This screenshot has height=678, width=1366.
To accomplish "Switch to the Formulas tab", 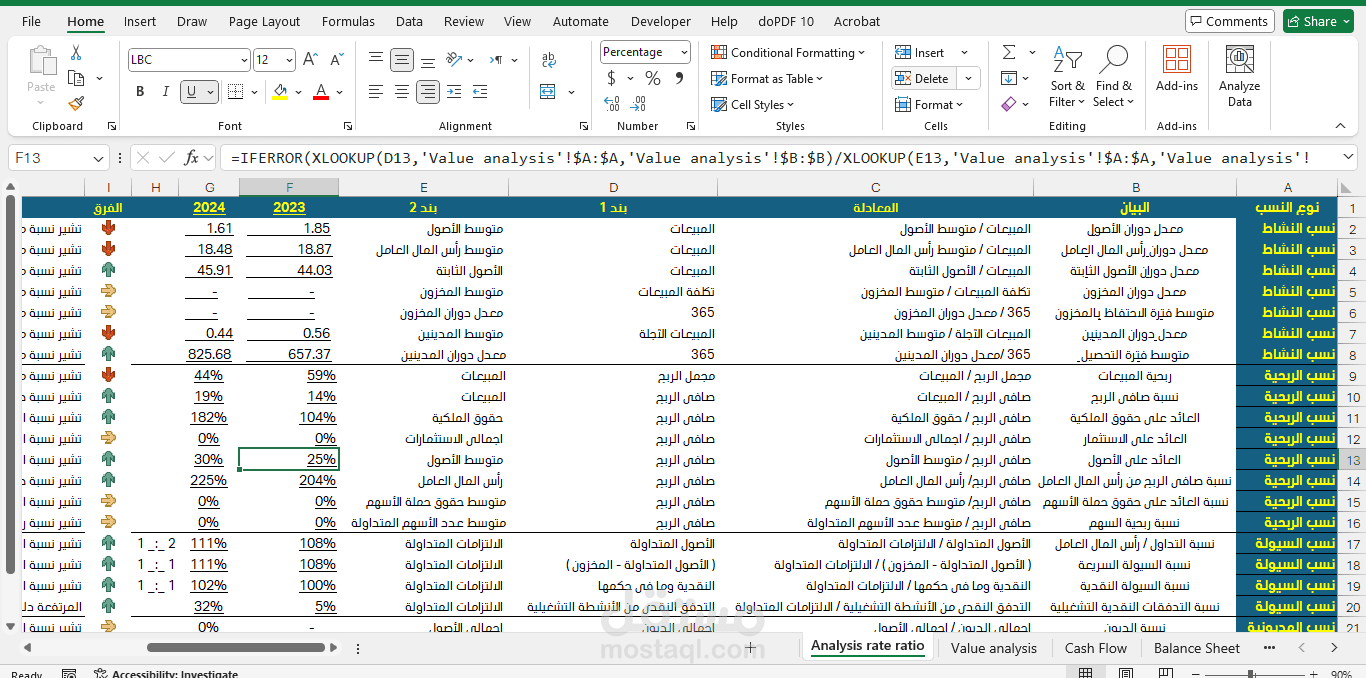I will click(348, 21).
